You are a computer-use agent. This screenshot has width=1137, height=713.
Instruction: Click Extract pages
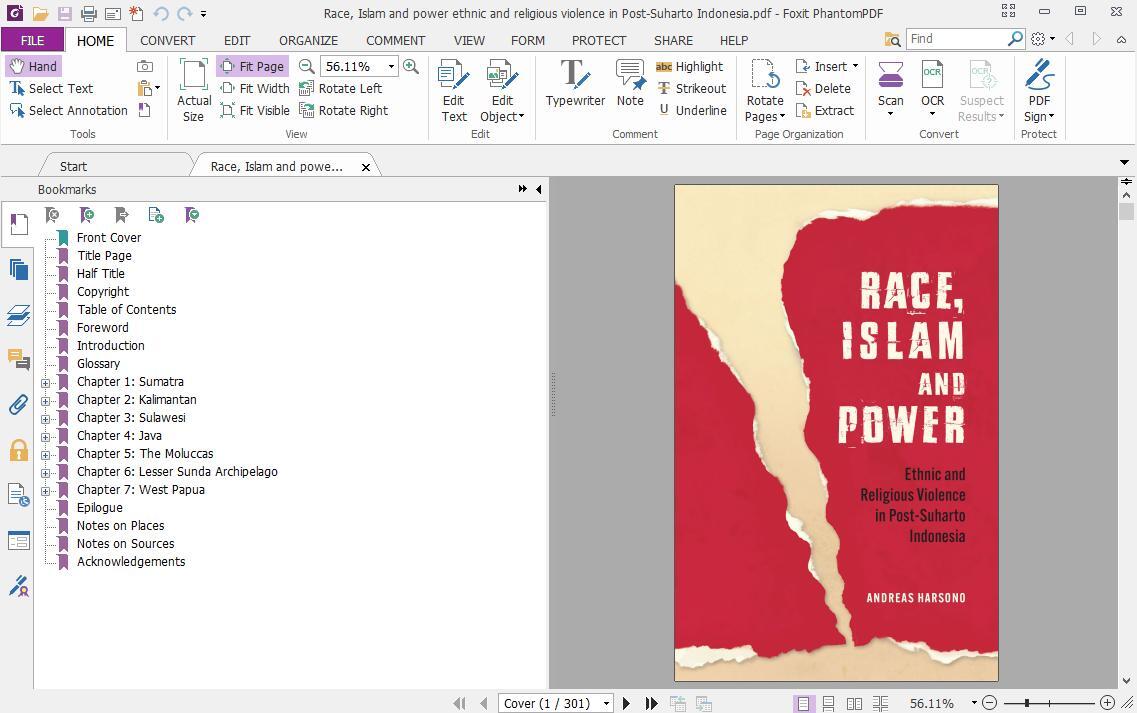coord(824,110)
